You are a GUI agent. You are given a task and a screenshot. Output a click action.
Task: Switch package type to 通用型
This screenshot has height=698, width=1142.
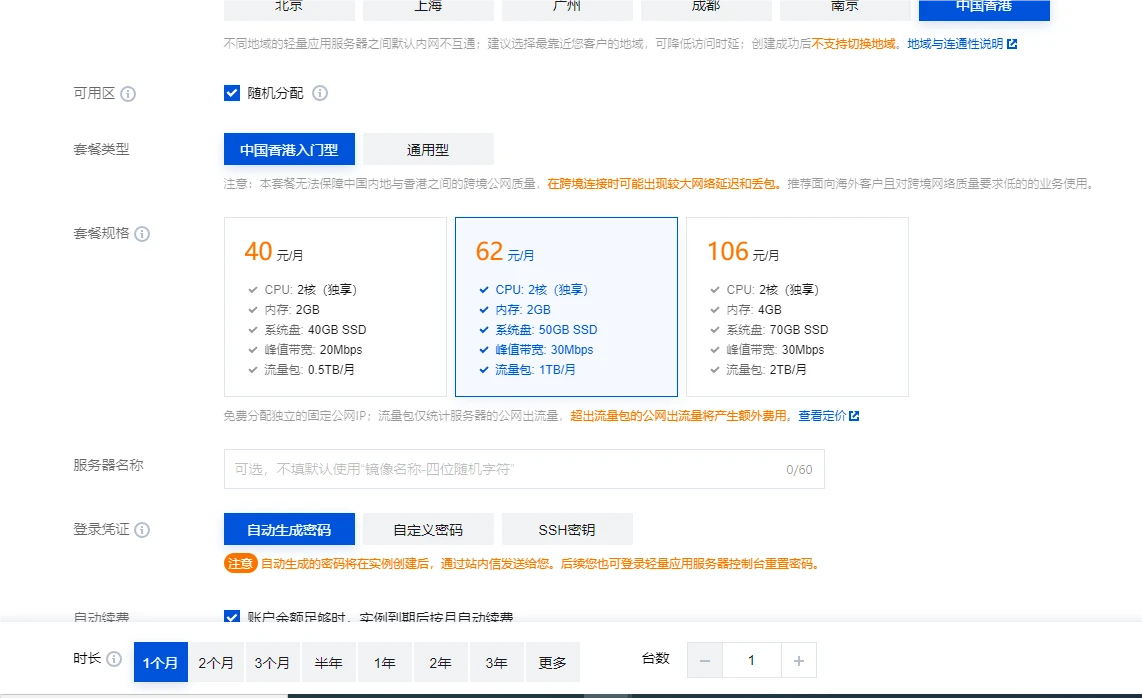click(x=428, y=150)
